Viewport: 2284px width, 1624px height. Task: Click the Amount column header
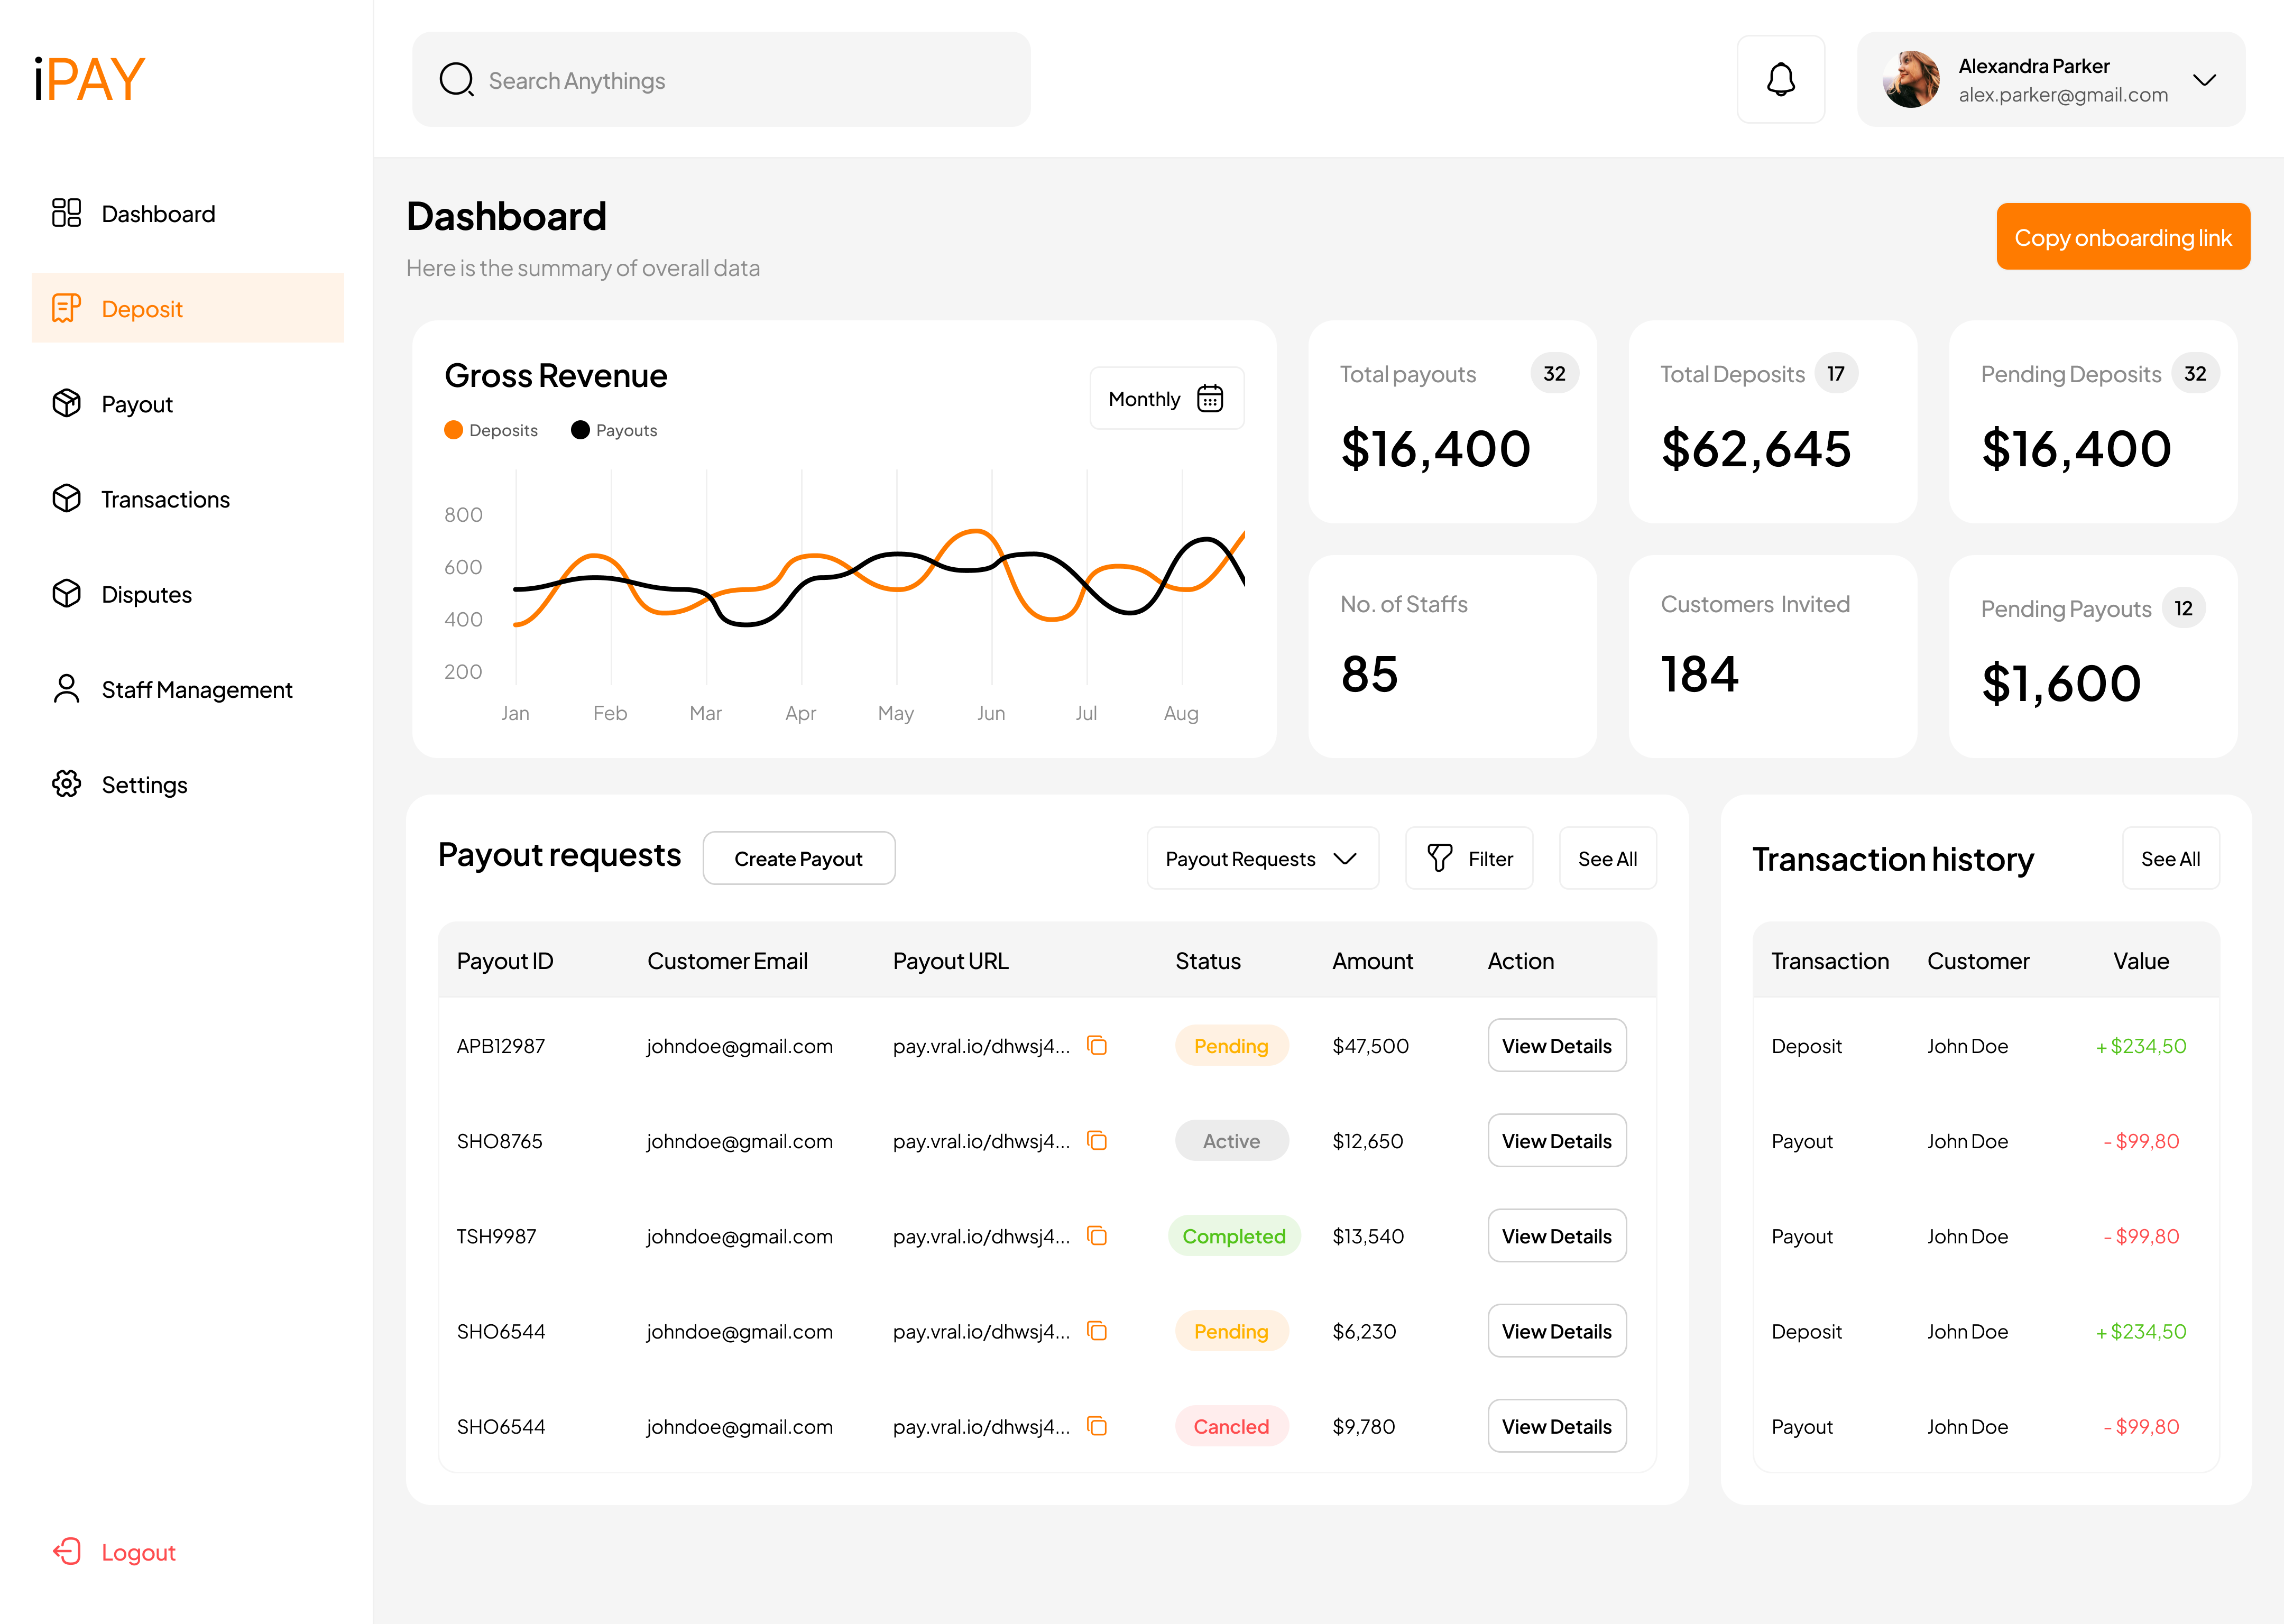click(x=1372, y=960)
